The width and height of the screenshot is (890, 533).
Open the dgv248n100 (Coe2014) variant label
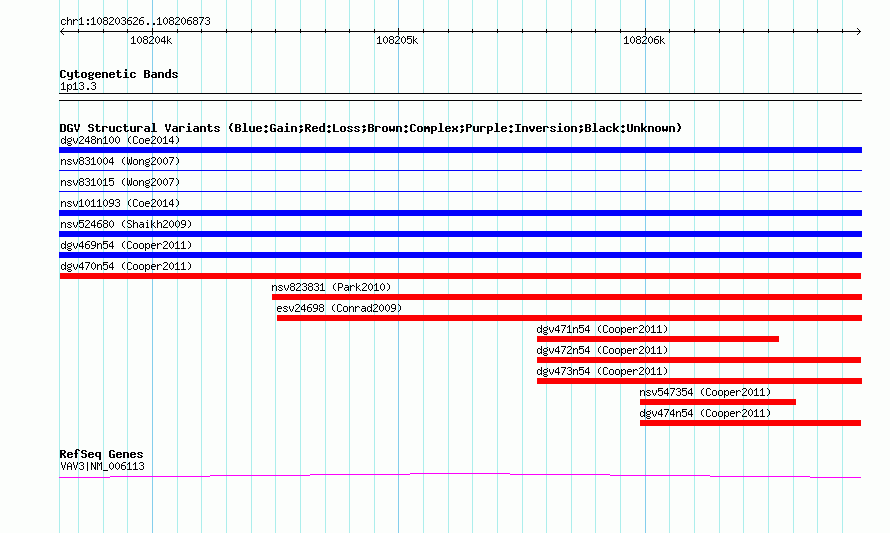tap(120, 140)
